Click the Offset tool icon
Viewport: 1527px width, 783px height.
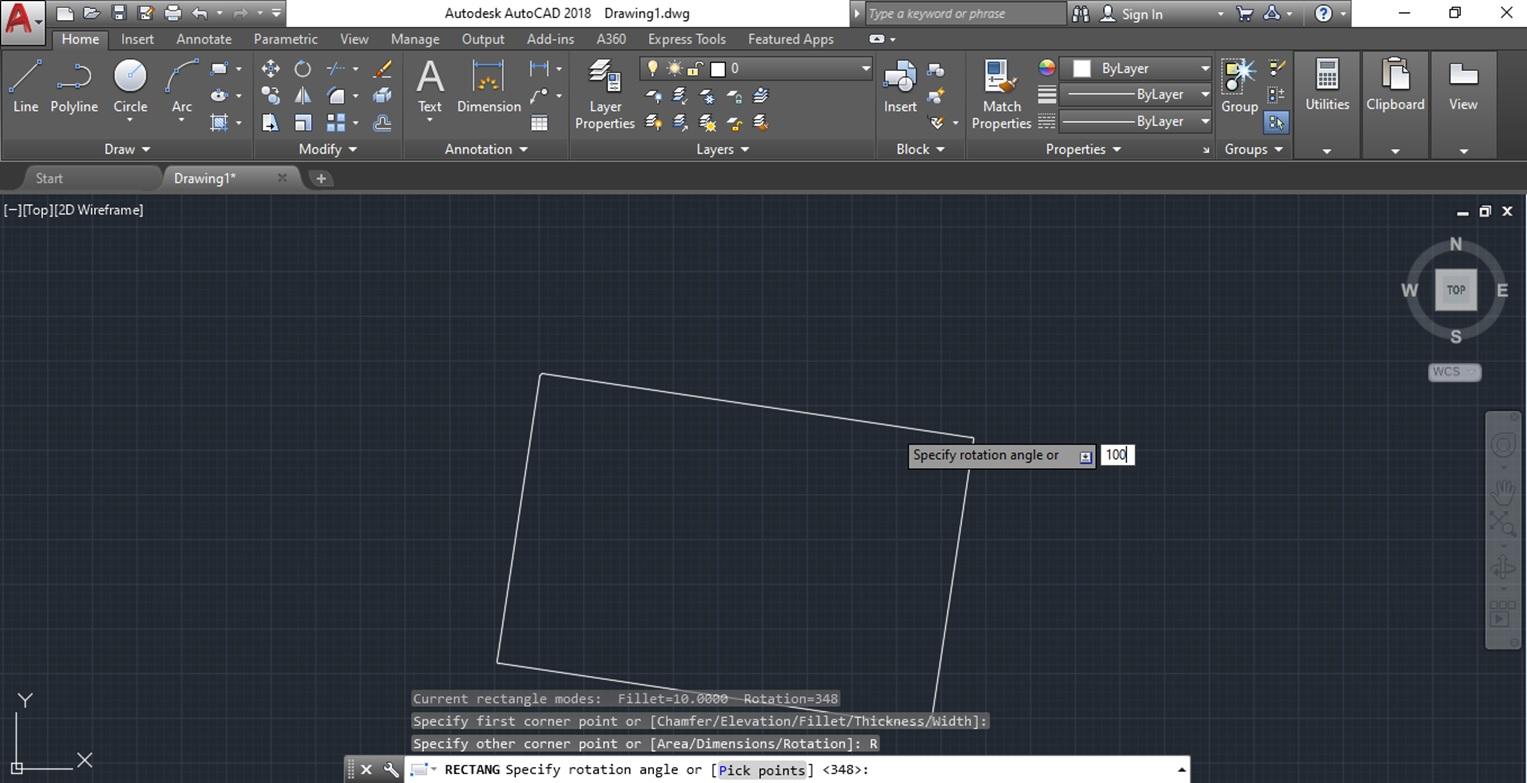[381, 123]
